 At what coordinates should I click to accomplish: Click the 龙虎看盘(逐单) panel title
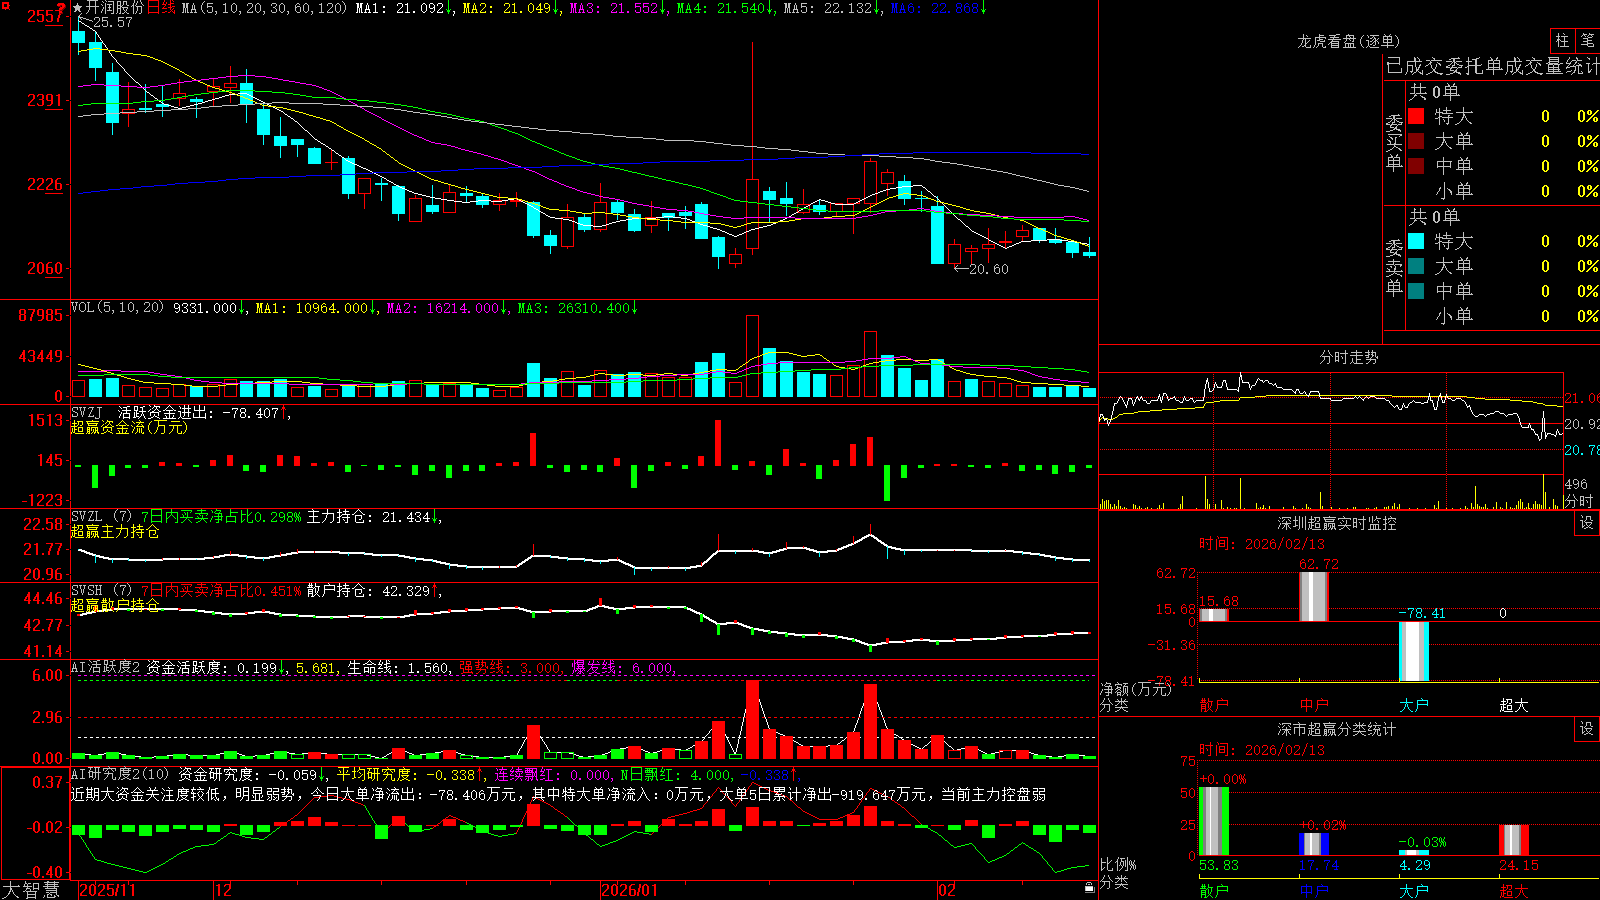[x=1349, y=41]
